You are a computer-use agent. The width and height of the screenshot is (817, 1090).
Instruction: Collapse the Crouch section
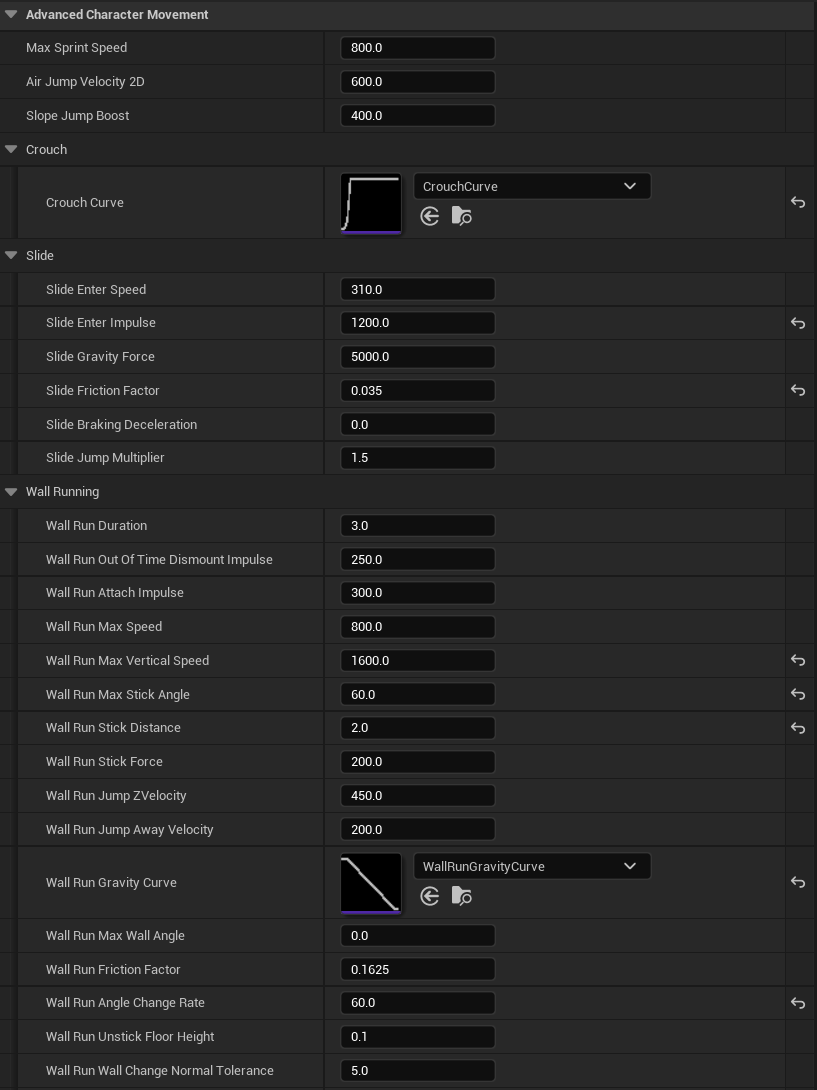click(10, 149)
